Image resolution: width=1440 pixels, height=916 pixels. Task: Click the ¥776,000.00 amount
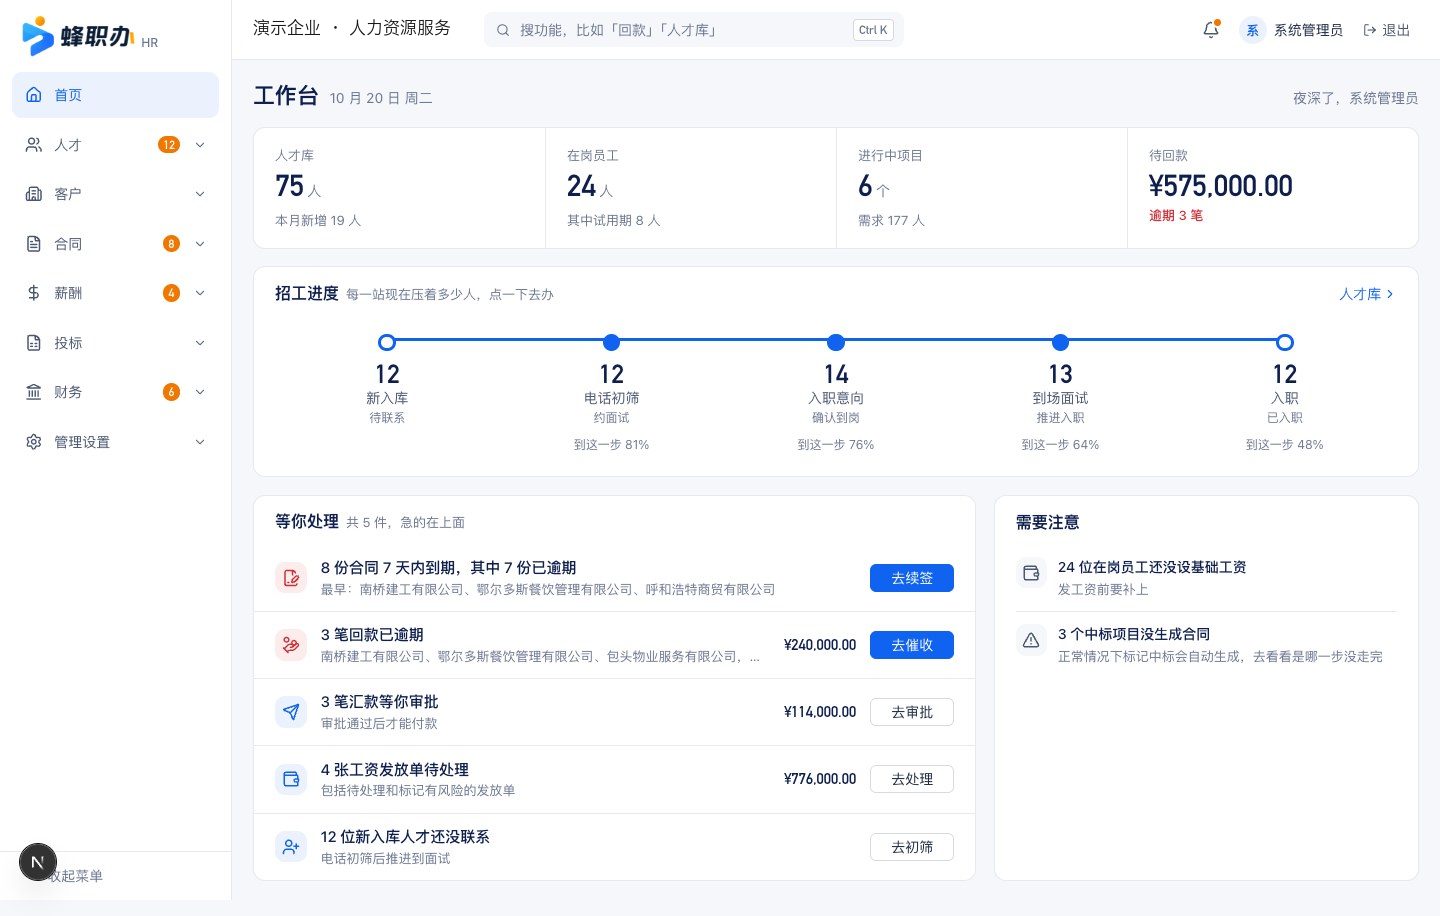click(820, 779)
